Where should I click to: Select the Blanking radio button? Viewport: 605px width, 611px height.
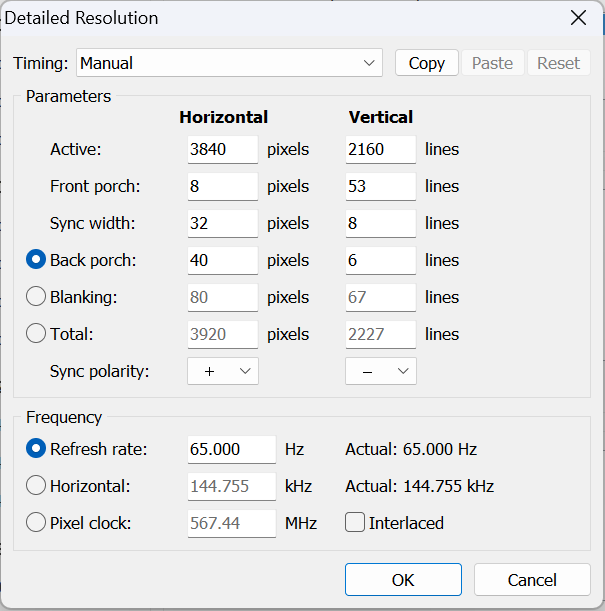point(36,297)
